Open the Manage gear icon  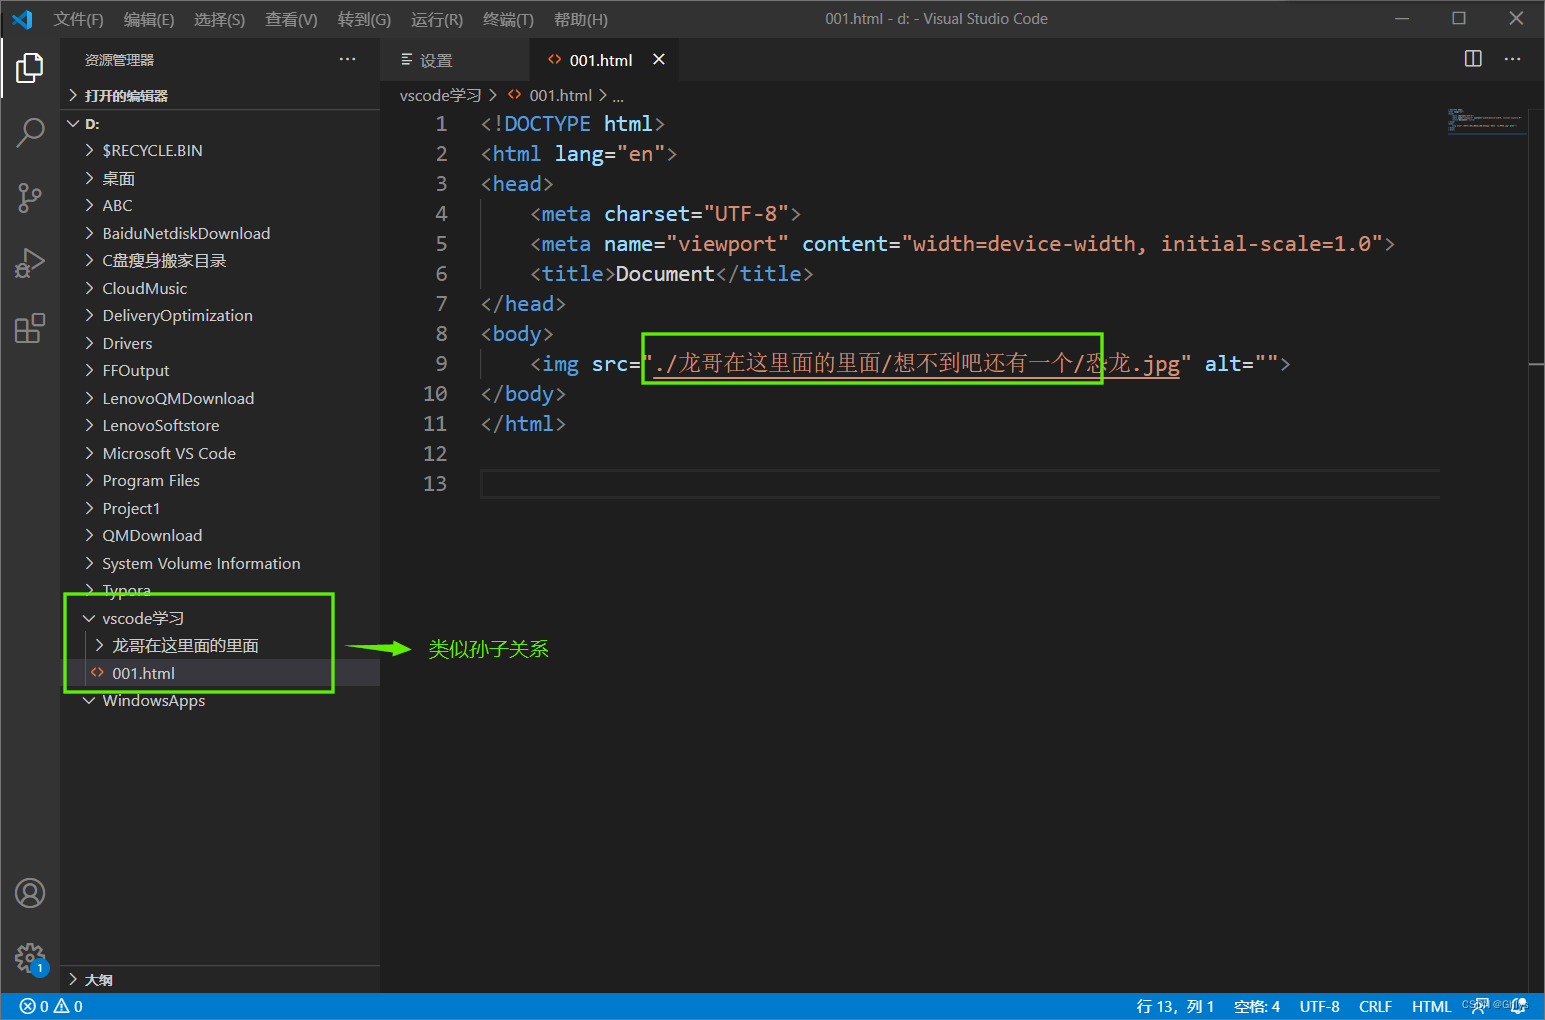tap(30, 958)
